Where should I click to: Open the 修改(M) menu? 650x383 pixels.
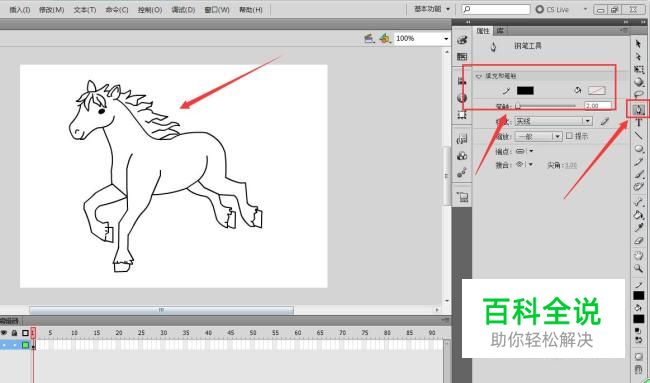(x=51, y=10)
